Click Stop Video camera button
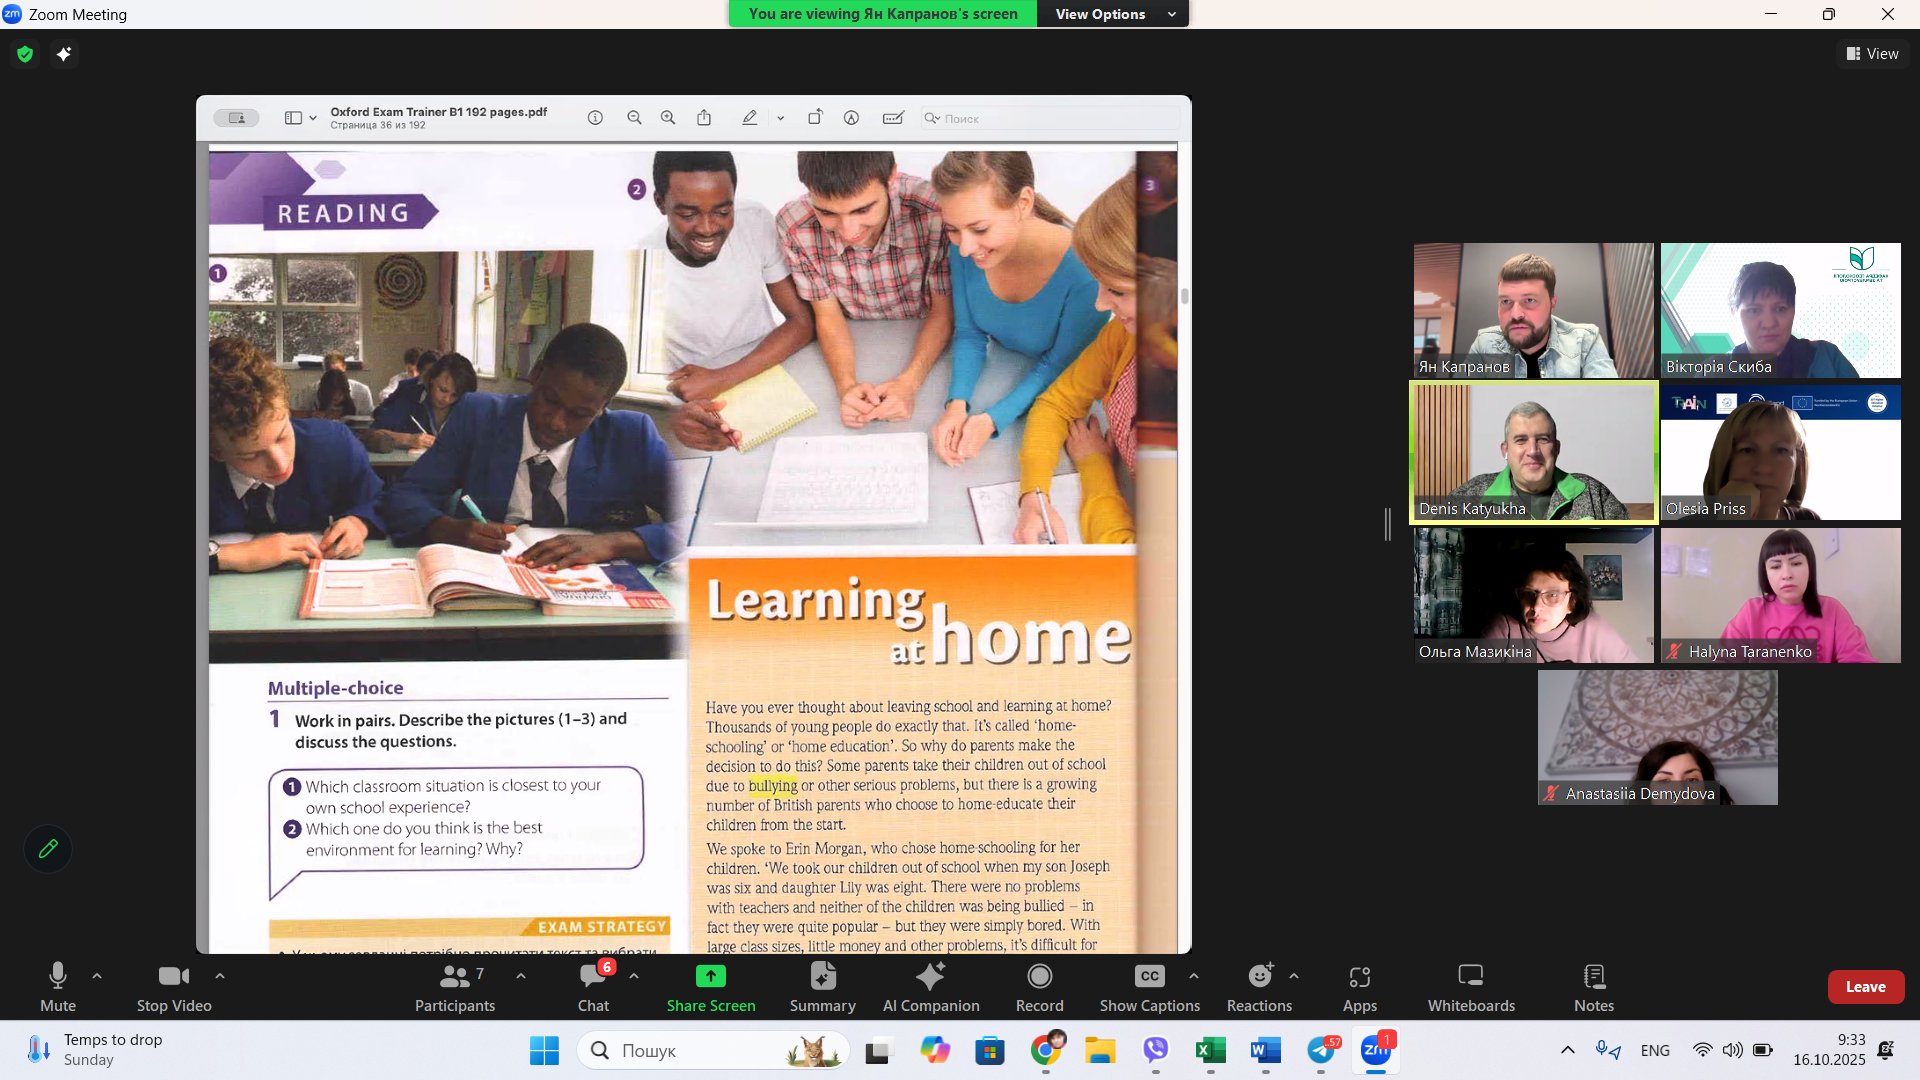 coord(173,986)
